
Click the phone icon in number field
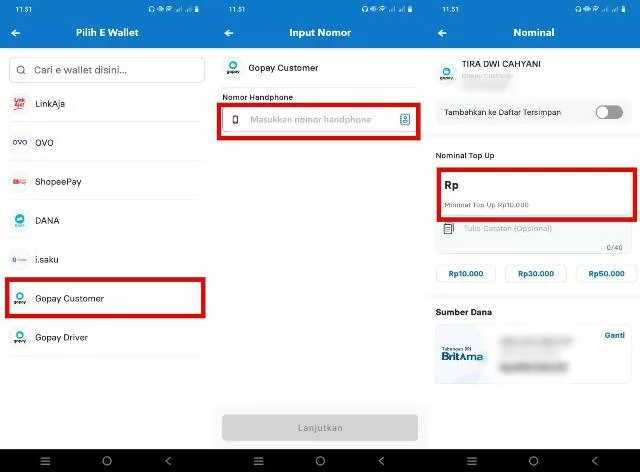(236, 120)
